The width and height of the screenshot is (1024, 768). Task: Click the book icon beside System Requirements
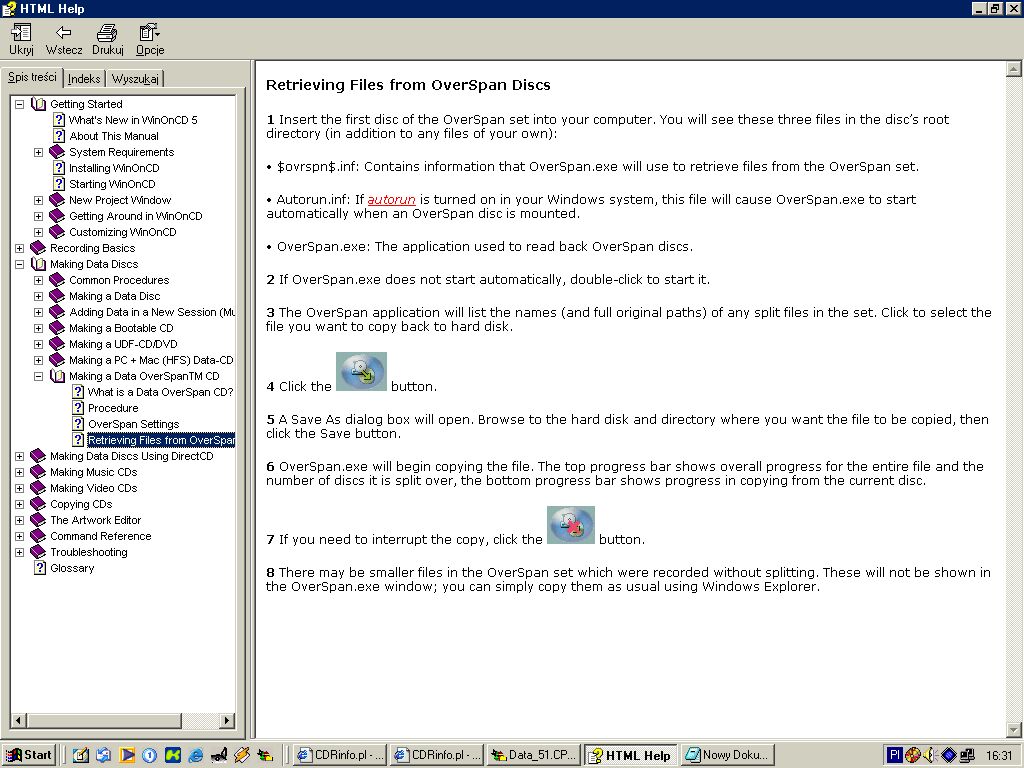click(57, 152)
